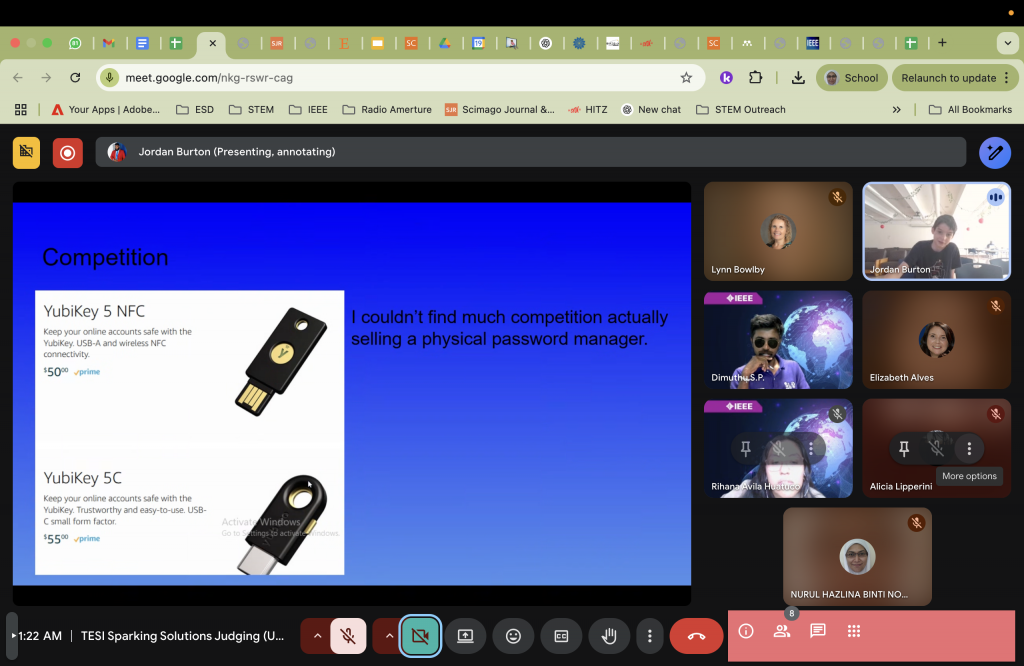1024x666 pixels.
Task: Close the current Google Meet tab
Action: [x=213, y=43]
